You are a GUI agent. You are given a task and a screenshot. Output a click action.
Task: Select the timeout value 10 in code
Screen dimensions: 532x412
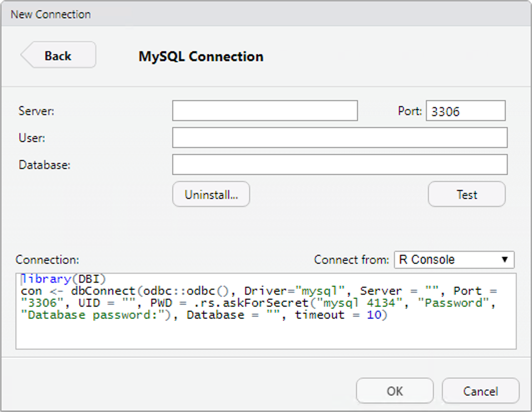(374, 315)
